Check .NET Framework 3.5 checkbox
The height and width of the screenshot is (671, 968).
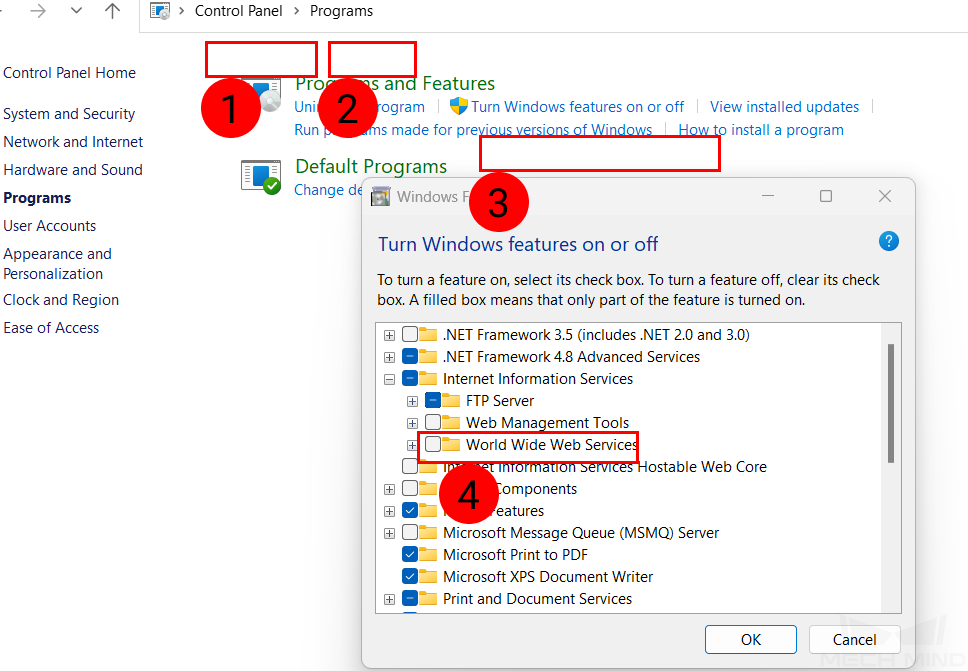[x=410, y=335]
